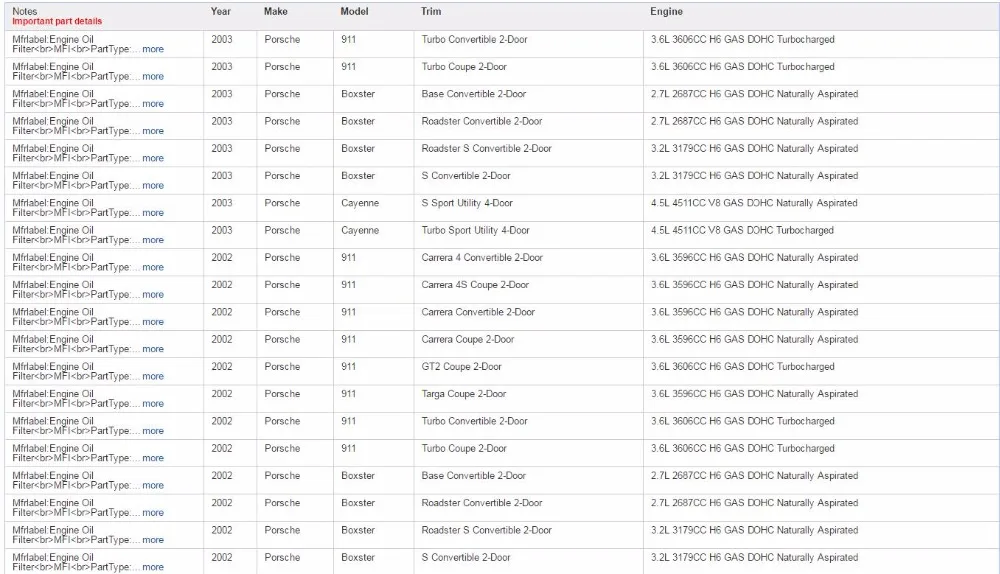Open 'more' link in Cayenne S Sport Utility row
The height and width of the screenshot is (574, 1000).
click(153, 213)
